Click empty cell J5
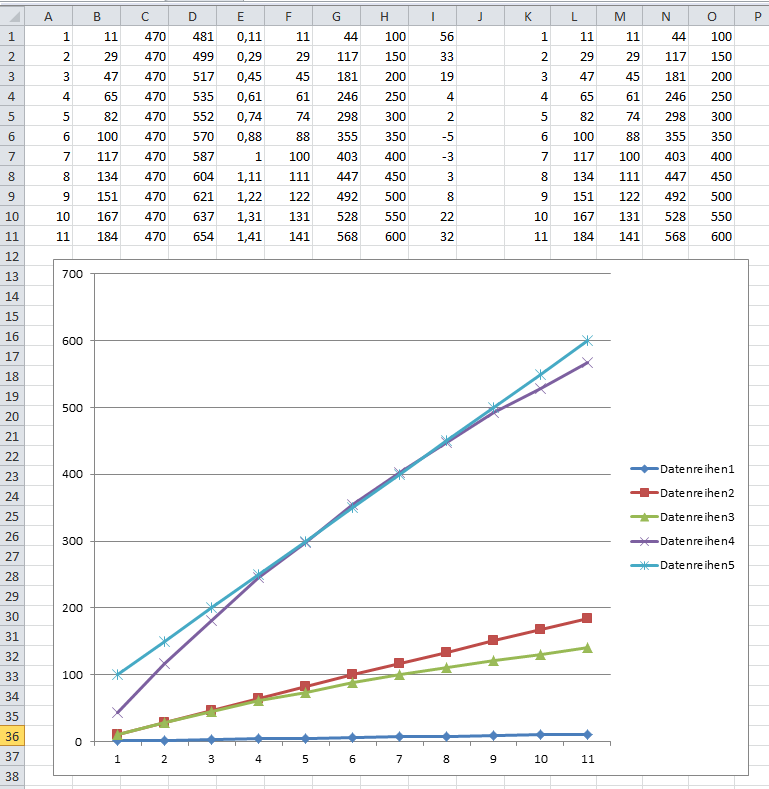The image size is (769, 789). 480,117
